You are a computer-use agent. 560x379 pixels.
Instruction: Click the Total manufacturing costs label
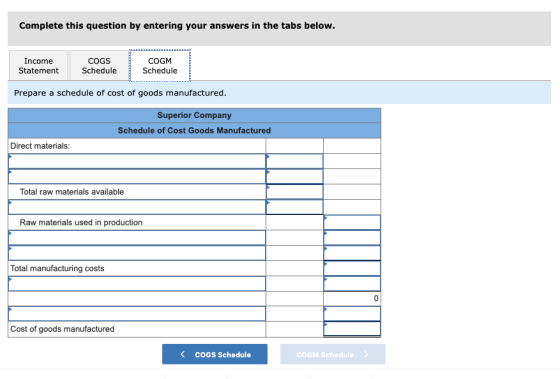(x=57, y=268)
